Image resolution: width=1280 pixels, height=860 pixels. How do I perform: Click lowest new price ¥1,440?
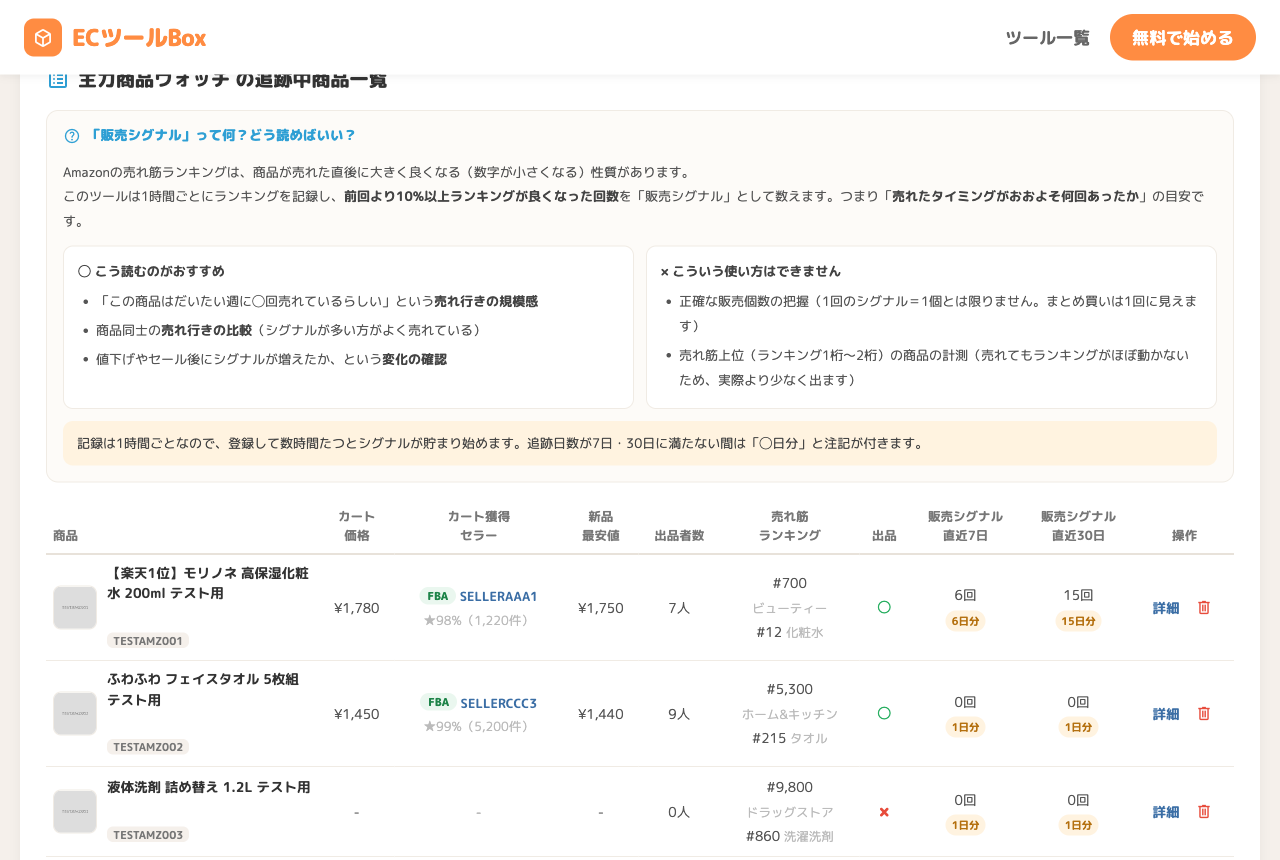click(600, 713)
